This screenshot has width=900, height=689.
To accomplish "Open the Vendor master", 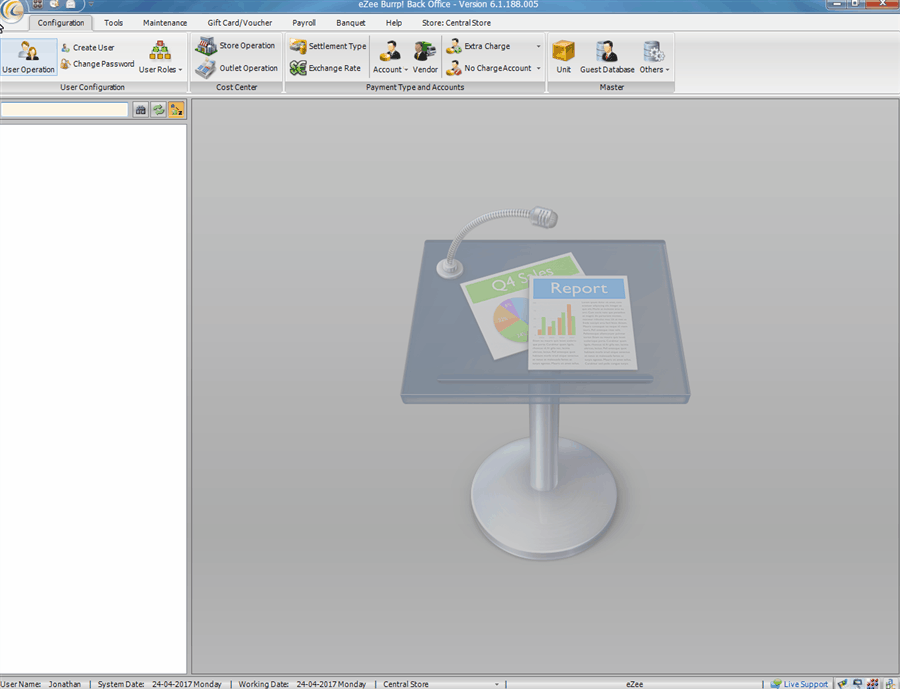I will coord(425,57).
